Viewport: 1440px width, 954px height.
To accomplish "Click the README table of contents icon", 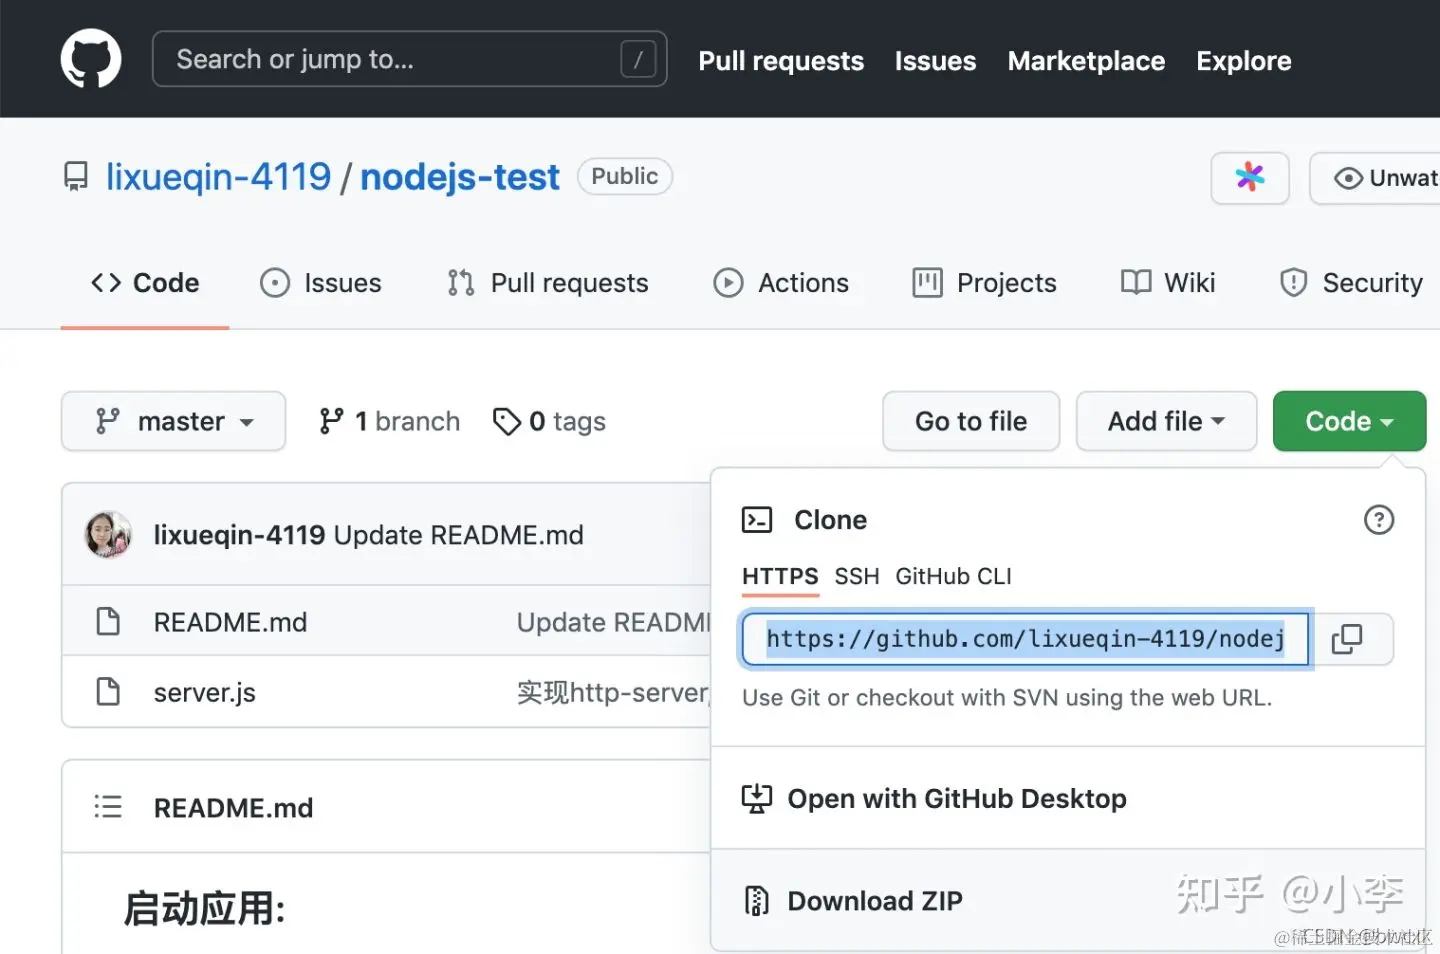I will [x=108, y=807].
